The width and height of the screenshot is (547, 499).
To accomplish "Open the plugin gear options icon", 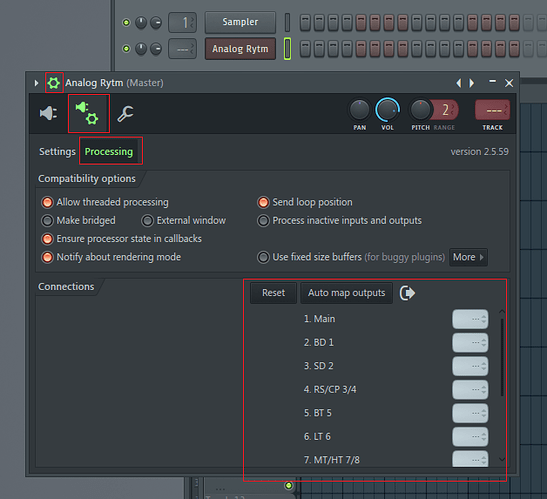I will [x=54, y=83].
